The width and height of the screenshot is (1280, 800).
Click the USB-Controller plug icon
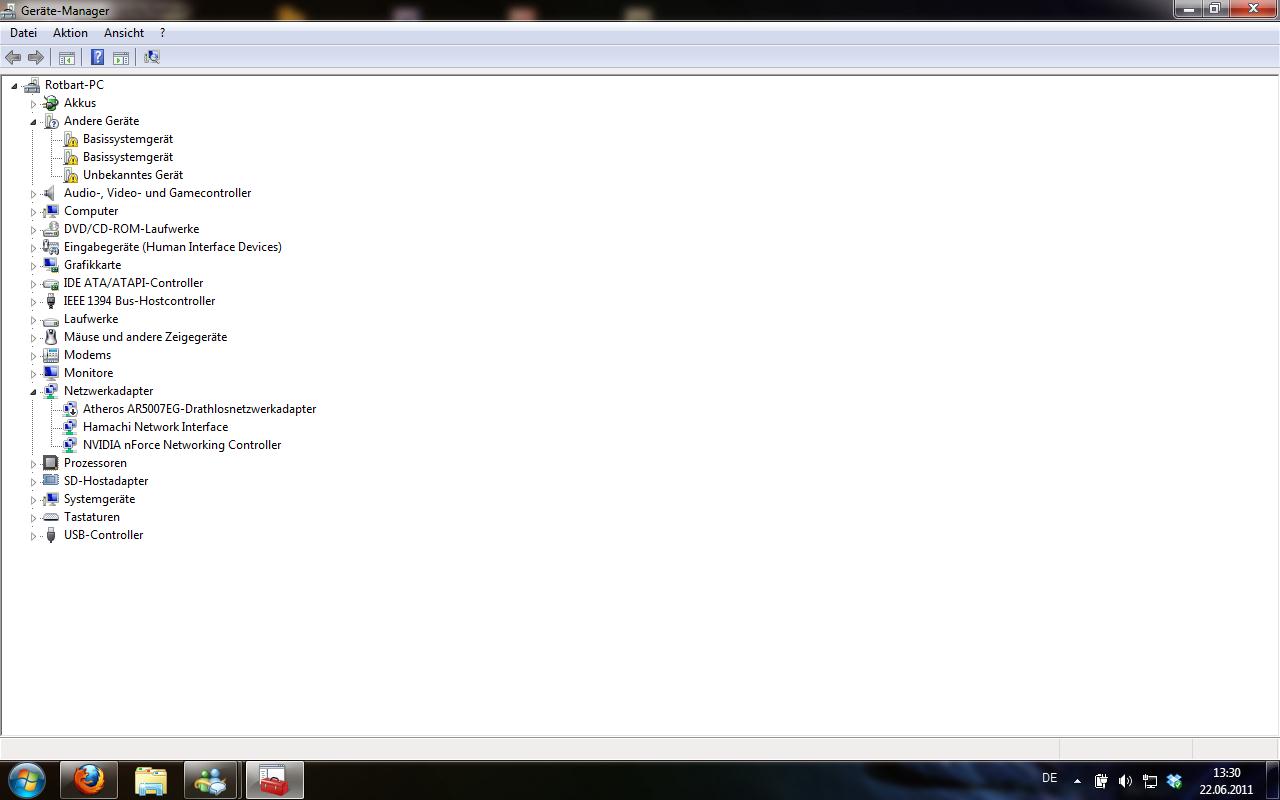51,535
